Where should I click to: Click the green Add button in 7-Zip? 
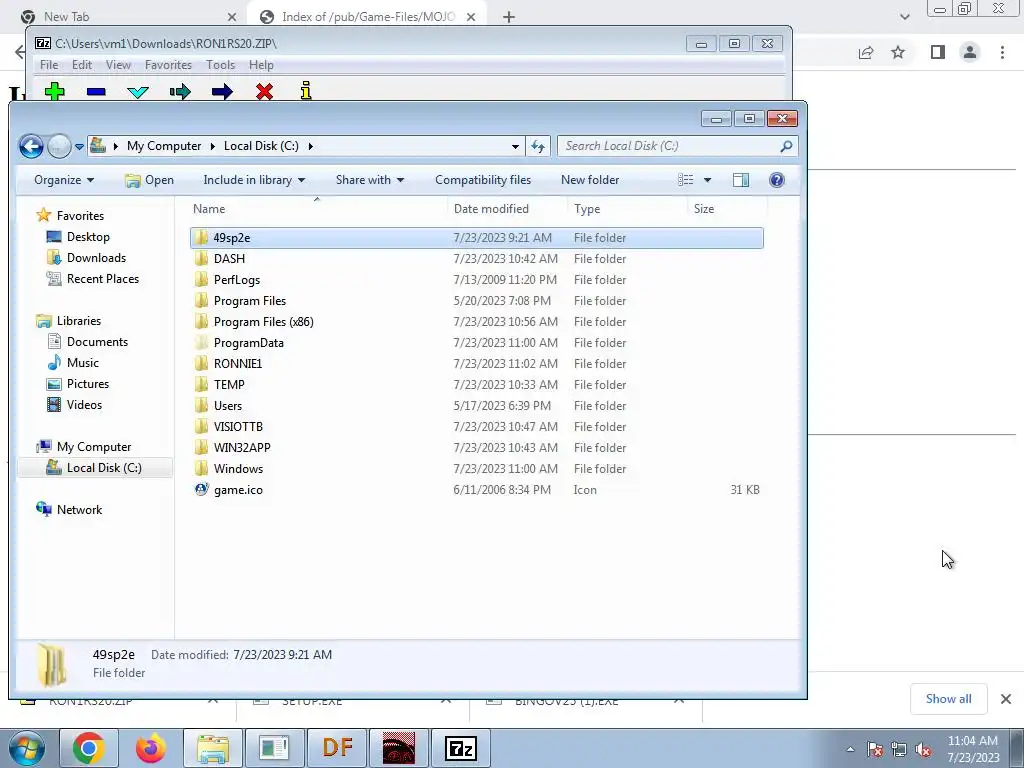(55, 91)
